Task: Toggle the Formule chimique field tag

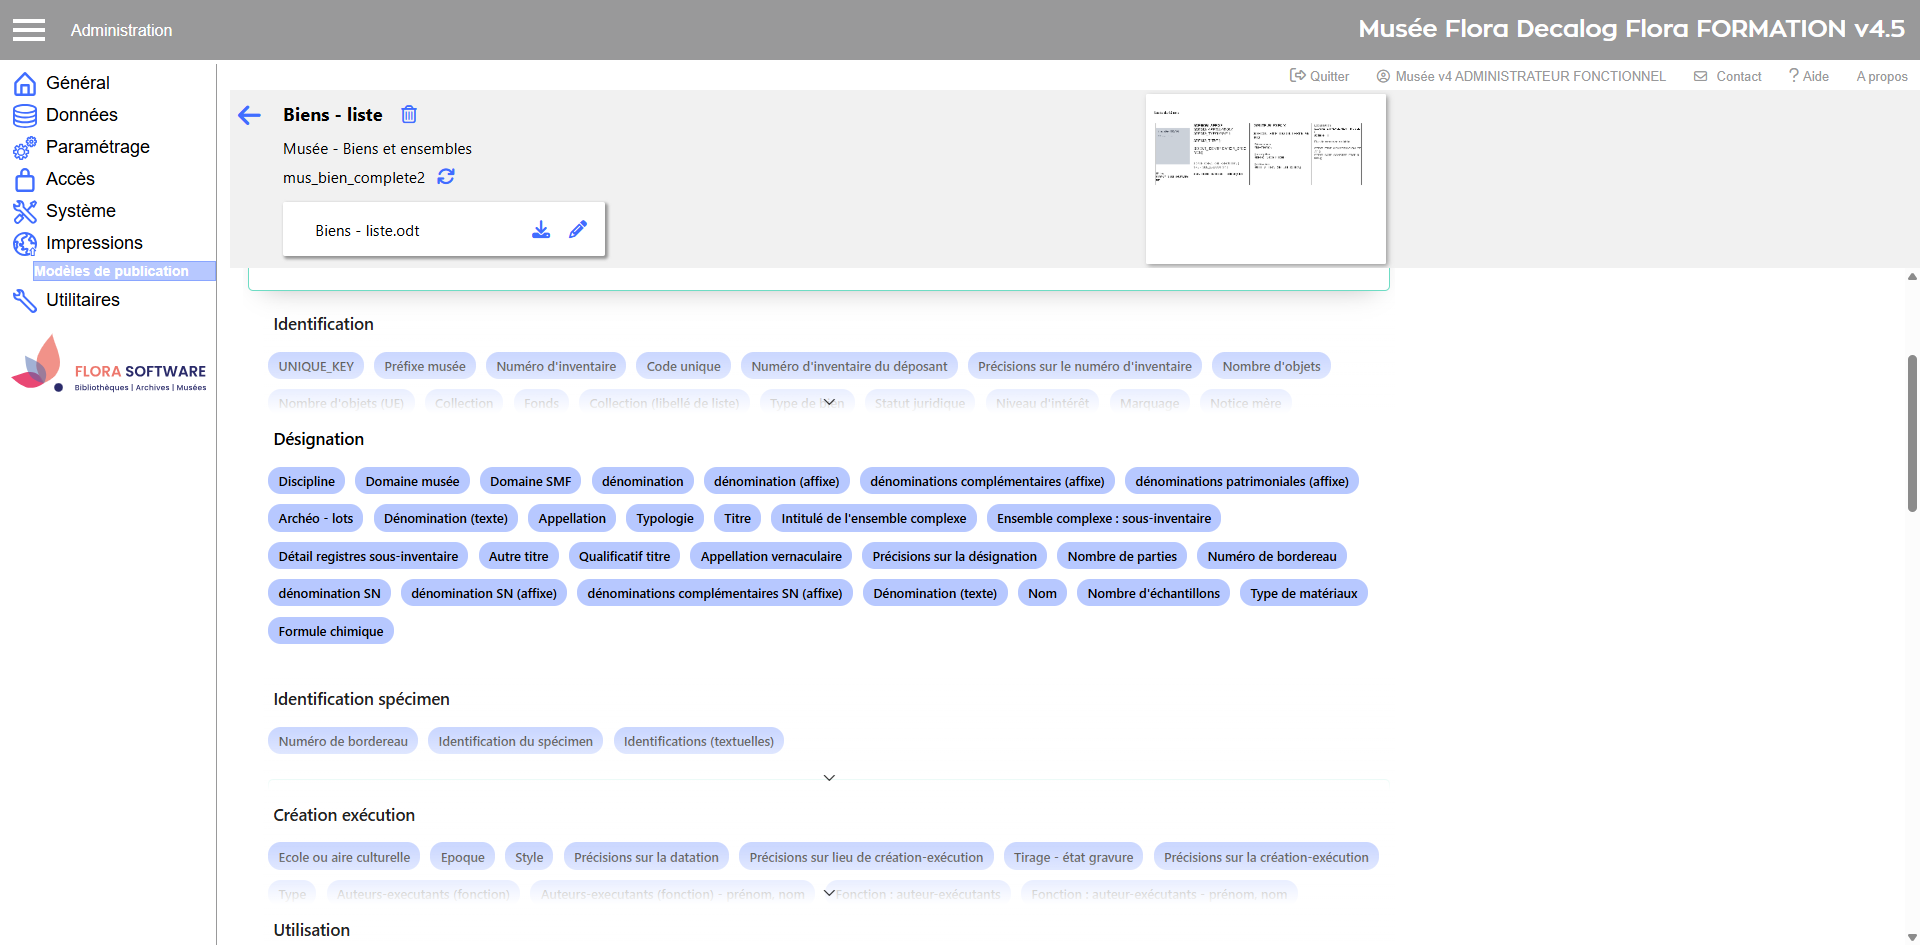Action: (x=330, y=631)
